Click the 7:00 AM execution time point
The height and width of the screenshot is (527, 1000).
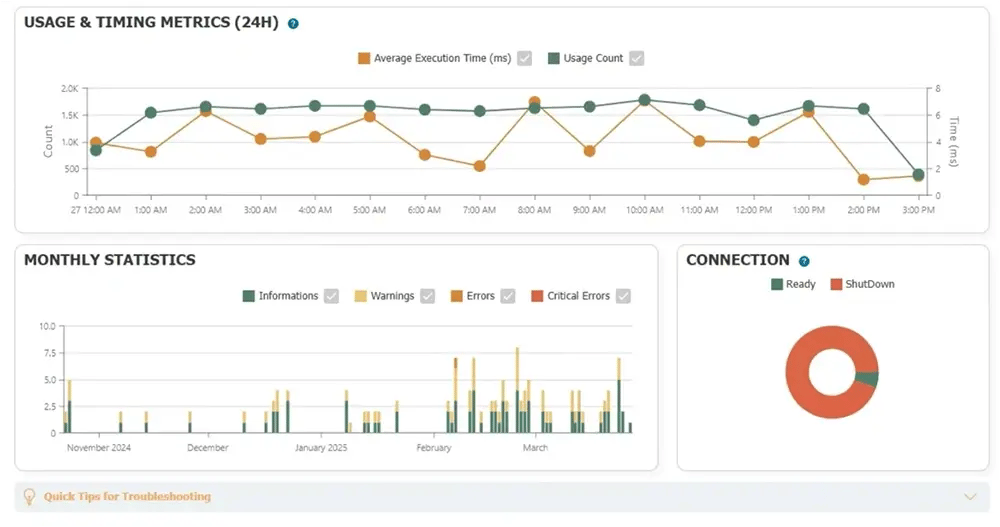coord(480,166)
